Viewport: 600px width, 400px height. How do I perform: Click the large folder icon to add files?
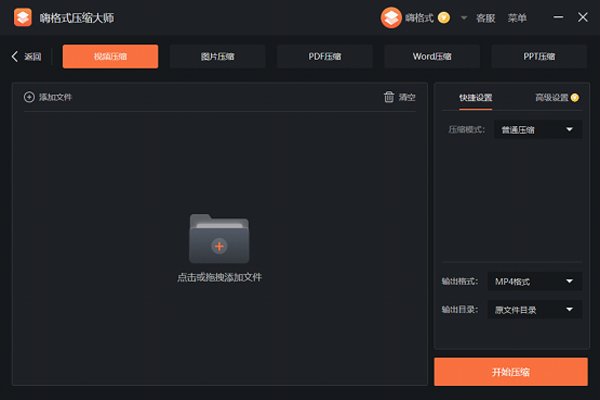pos(219,239)
